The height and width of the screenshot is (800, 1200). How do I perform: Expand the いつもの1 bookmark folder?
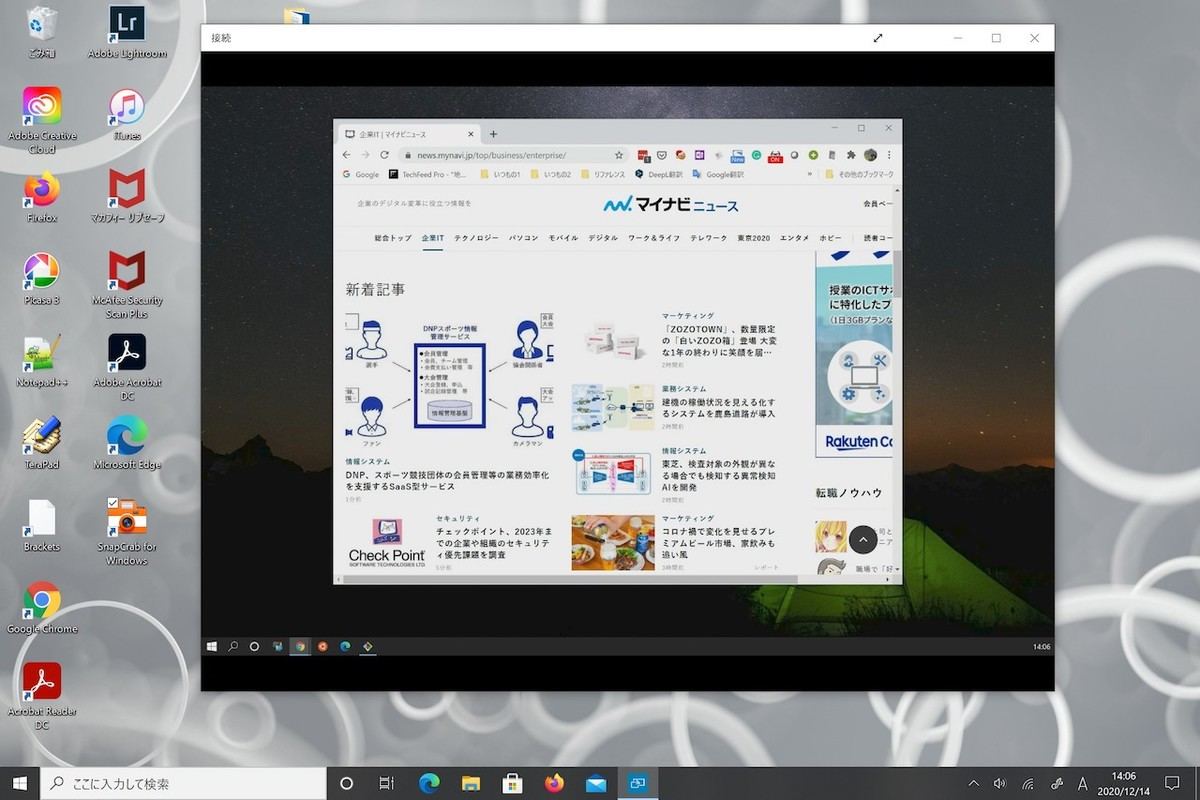click(501, 174)
